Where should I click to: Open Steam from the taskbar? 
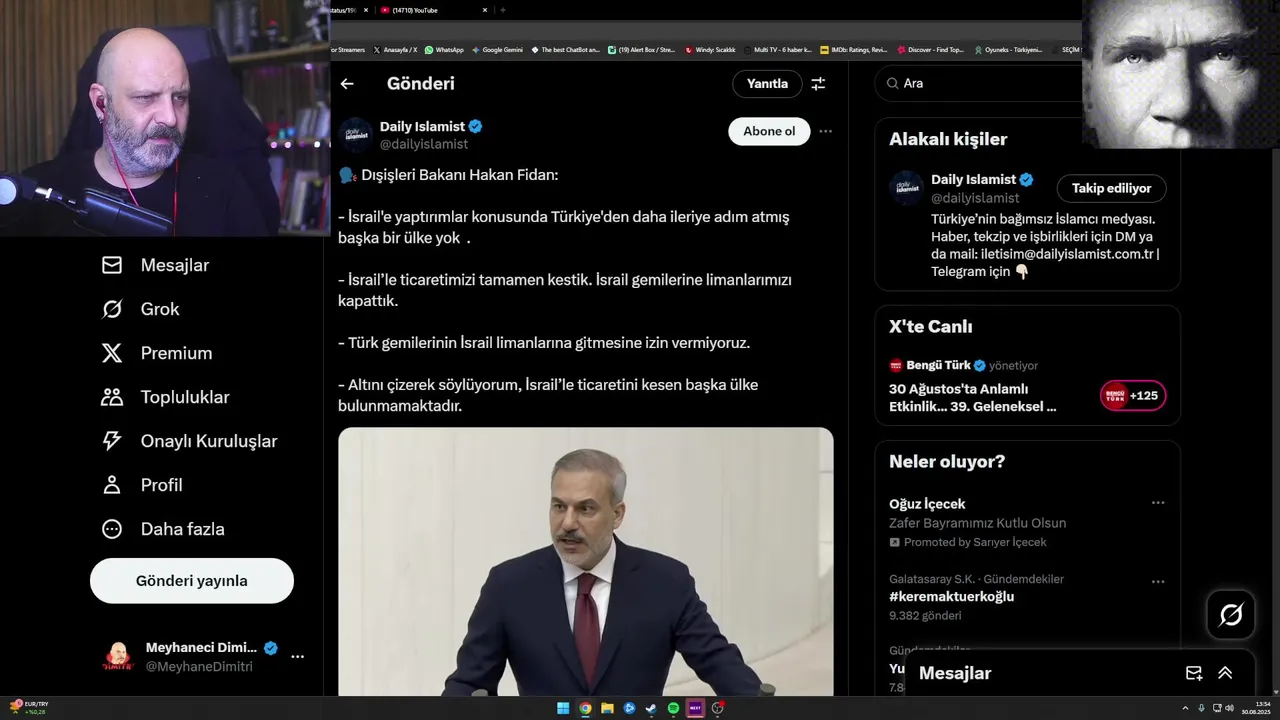(x=651, y=708)
